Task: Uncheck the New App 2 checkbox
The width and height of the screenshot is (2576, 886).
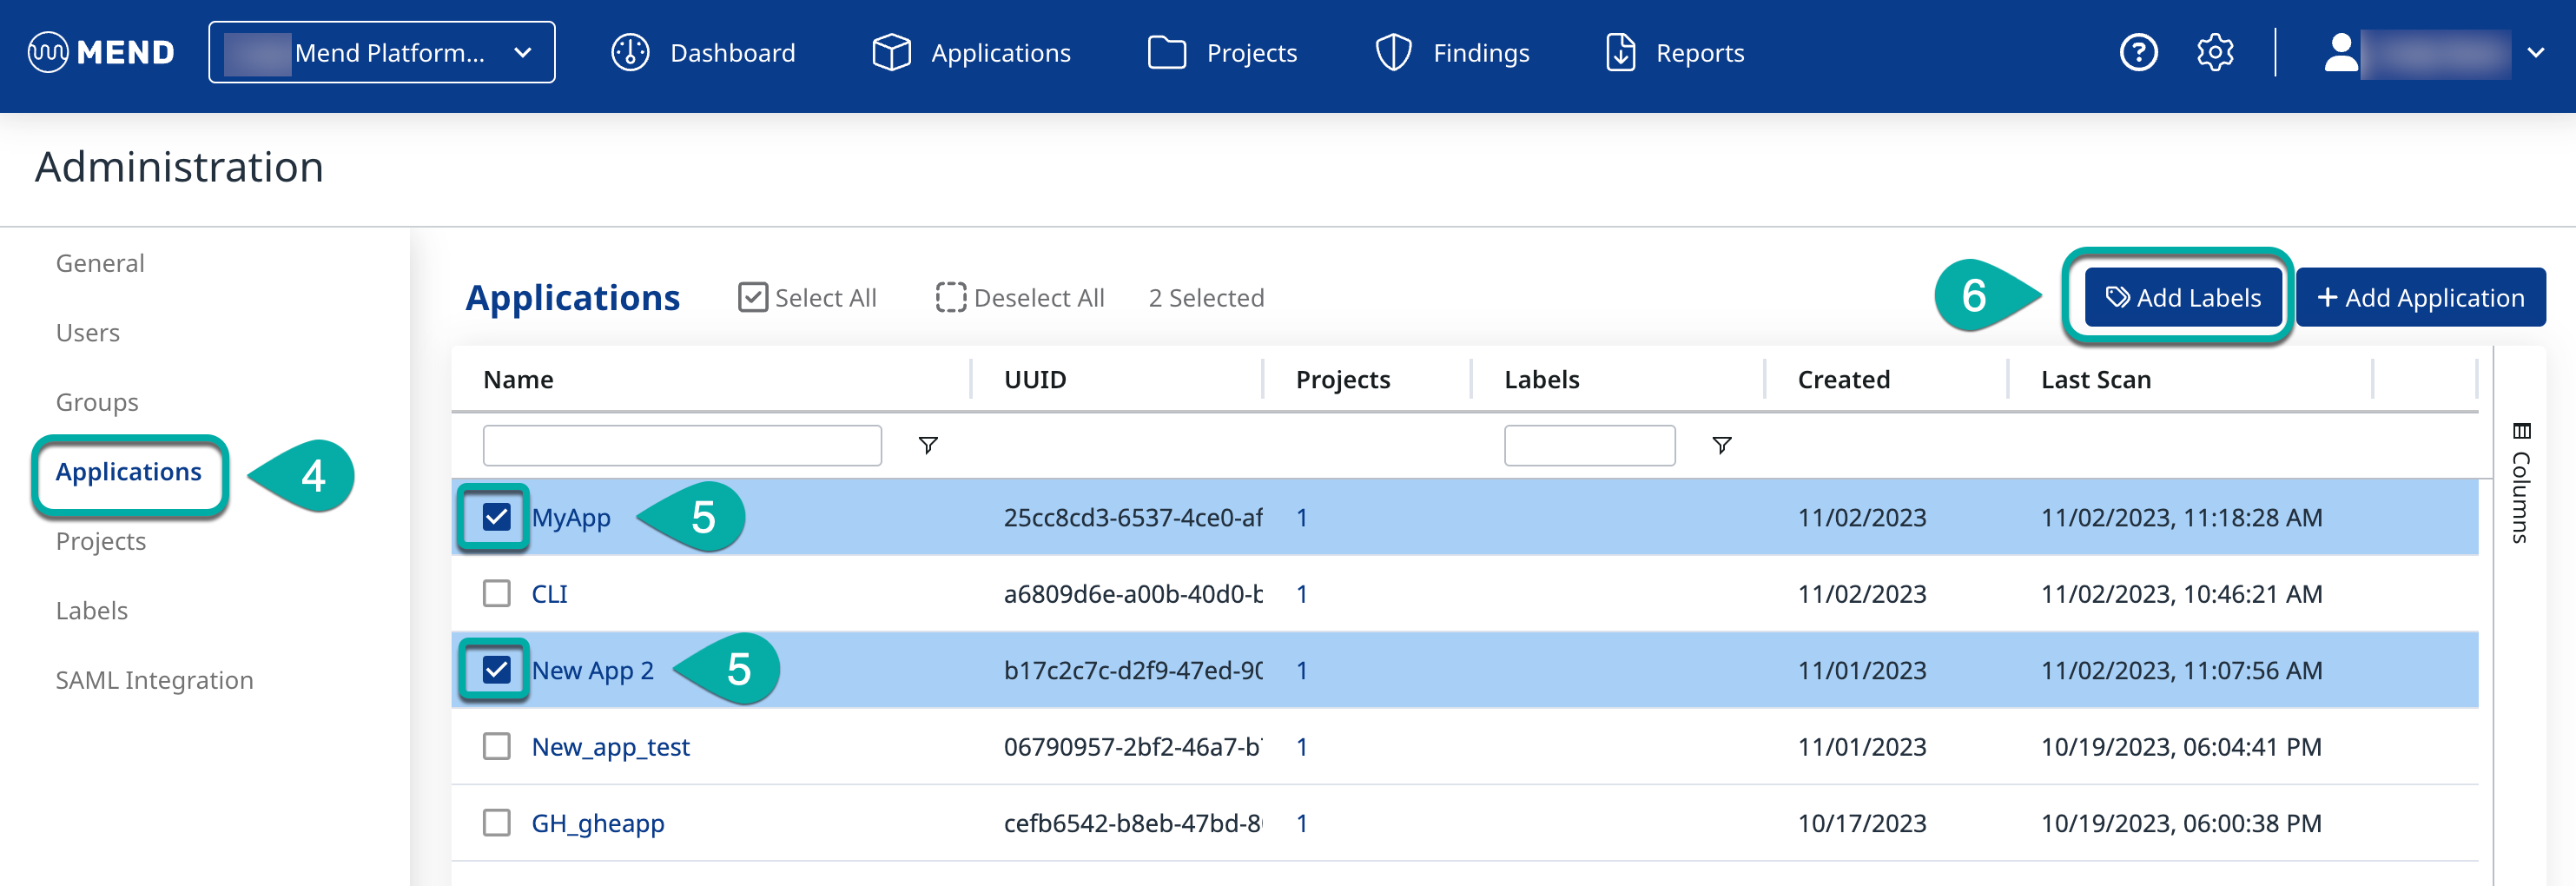Action: click(x=496, y=669)
